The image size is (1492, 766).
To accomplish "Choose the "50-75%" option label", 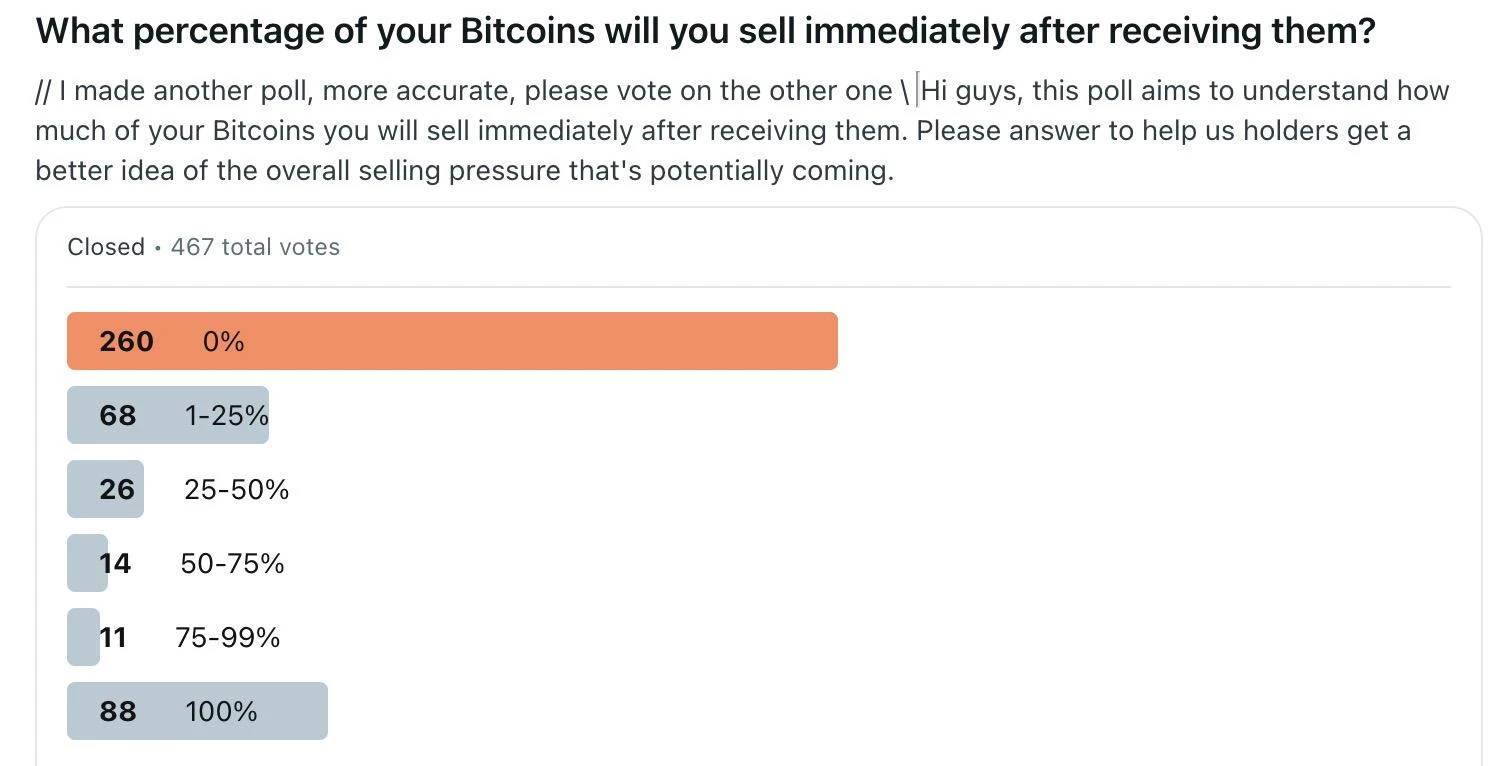I will 232,563.
